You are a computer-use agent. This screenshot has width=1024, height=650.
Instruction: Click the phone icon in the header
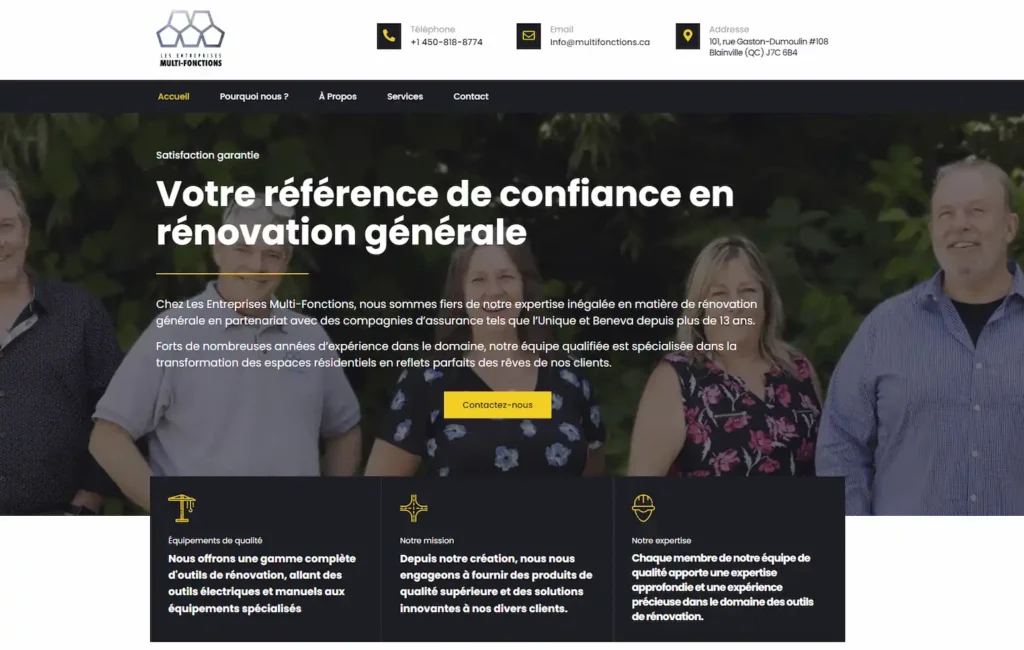click(x=389, y=36)
